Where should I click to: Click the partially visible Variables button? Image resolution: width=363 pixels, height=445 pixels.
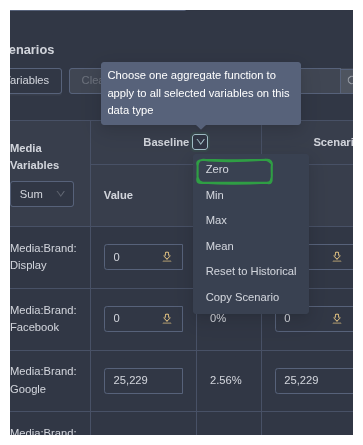pyautogui.click(x=36, y=81)
